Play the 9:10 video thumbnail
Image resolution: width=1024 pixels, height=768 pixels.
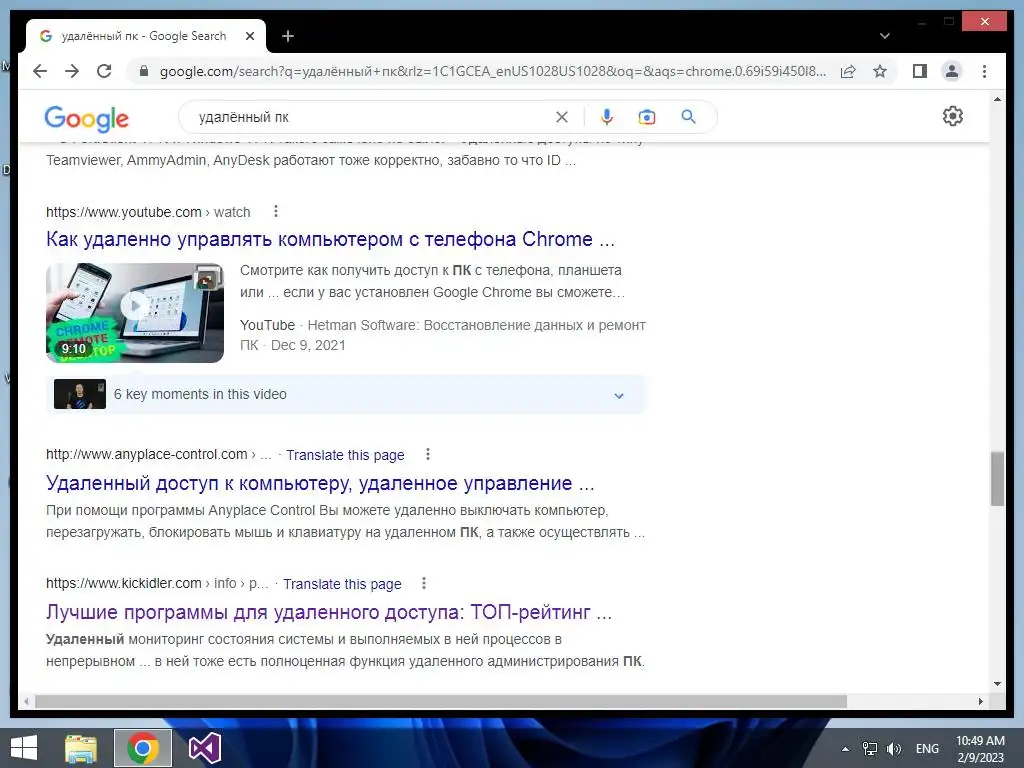click(x=135, y=313)
